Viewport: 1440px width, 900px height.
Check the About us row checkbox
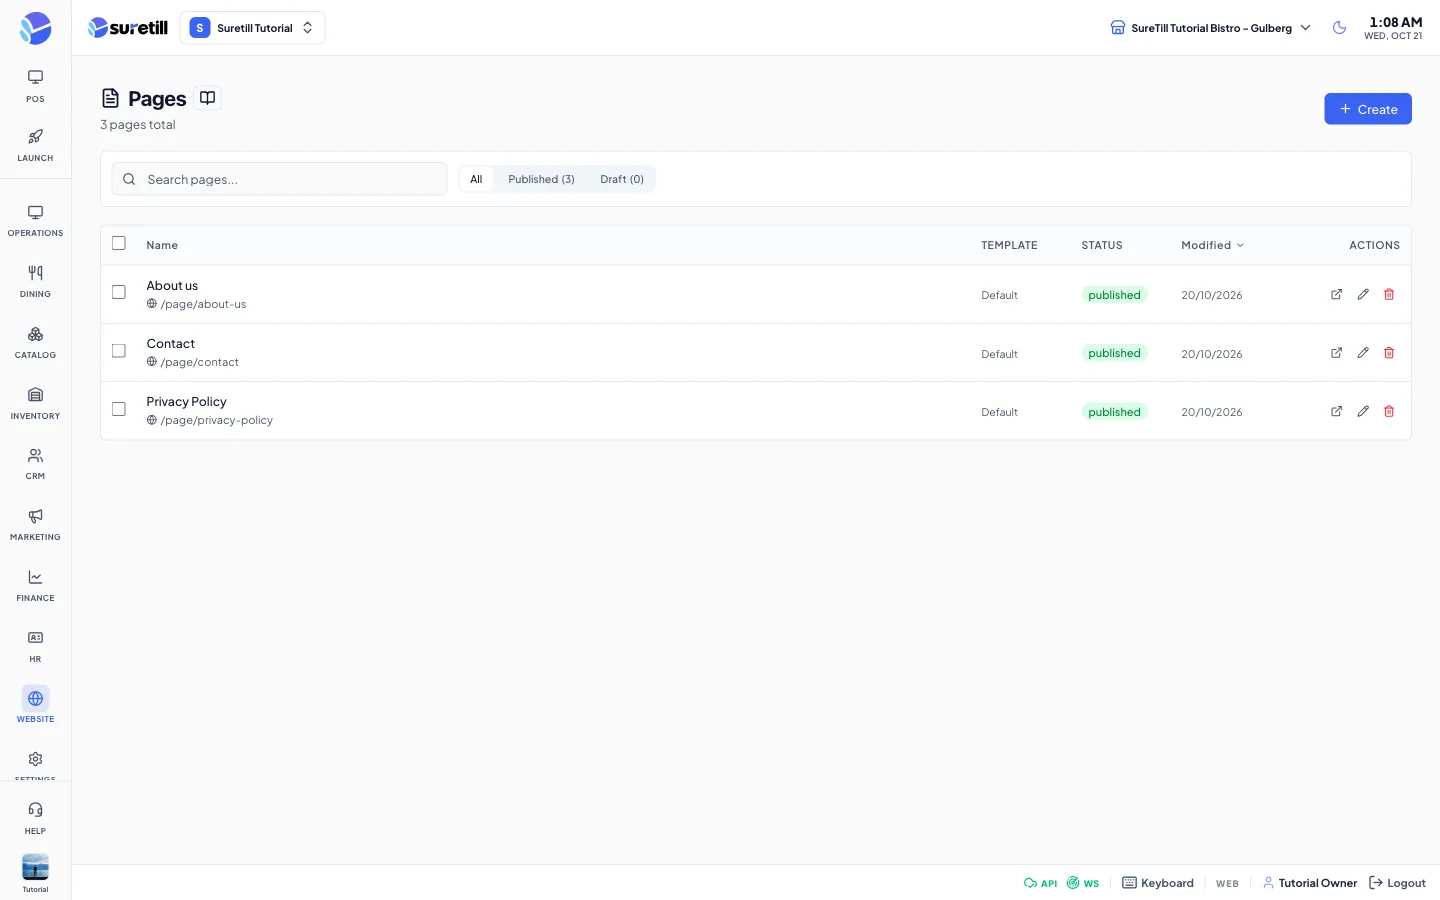[119, 292]
